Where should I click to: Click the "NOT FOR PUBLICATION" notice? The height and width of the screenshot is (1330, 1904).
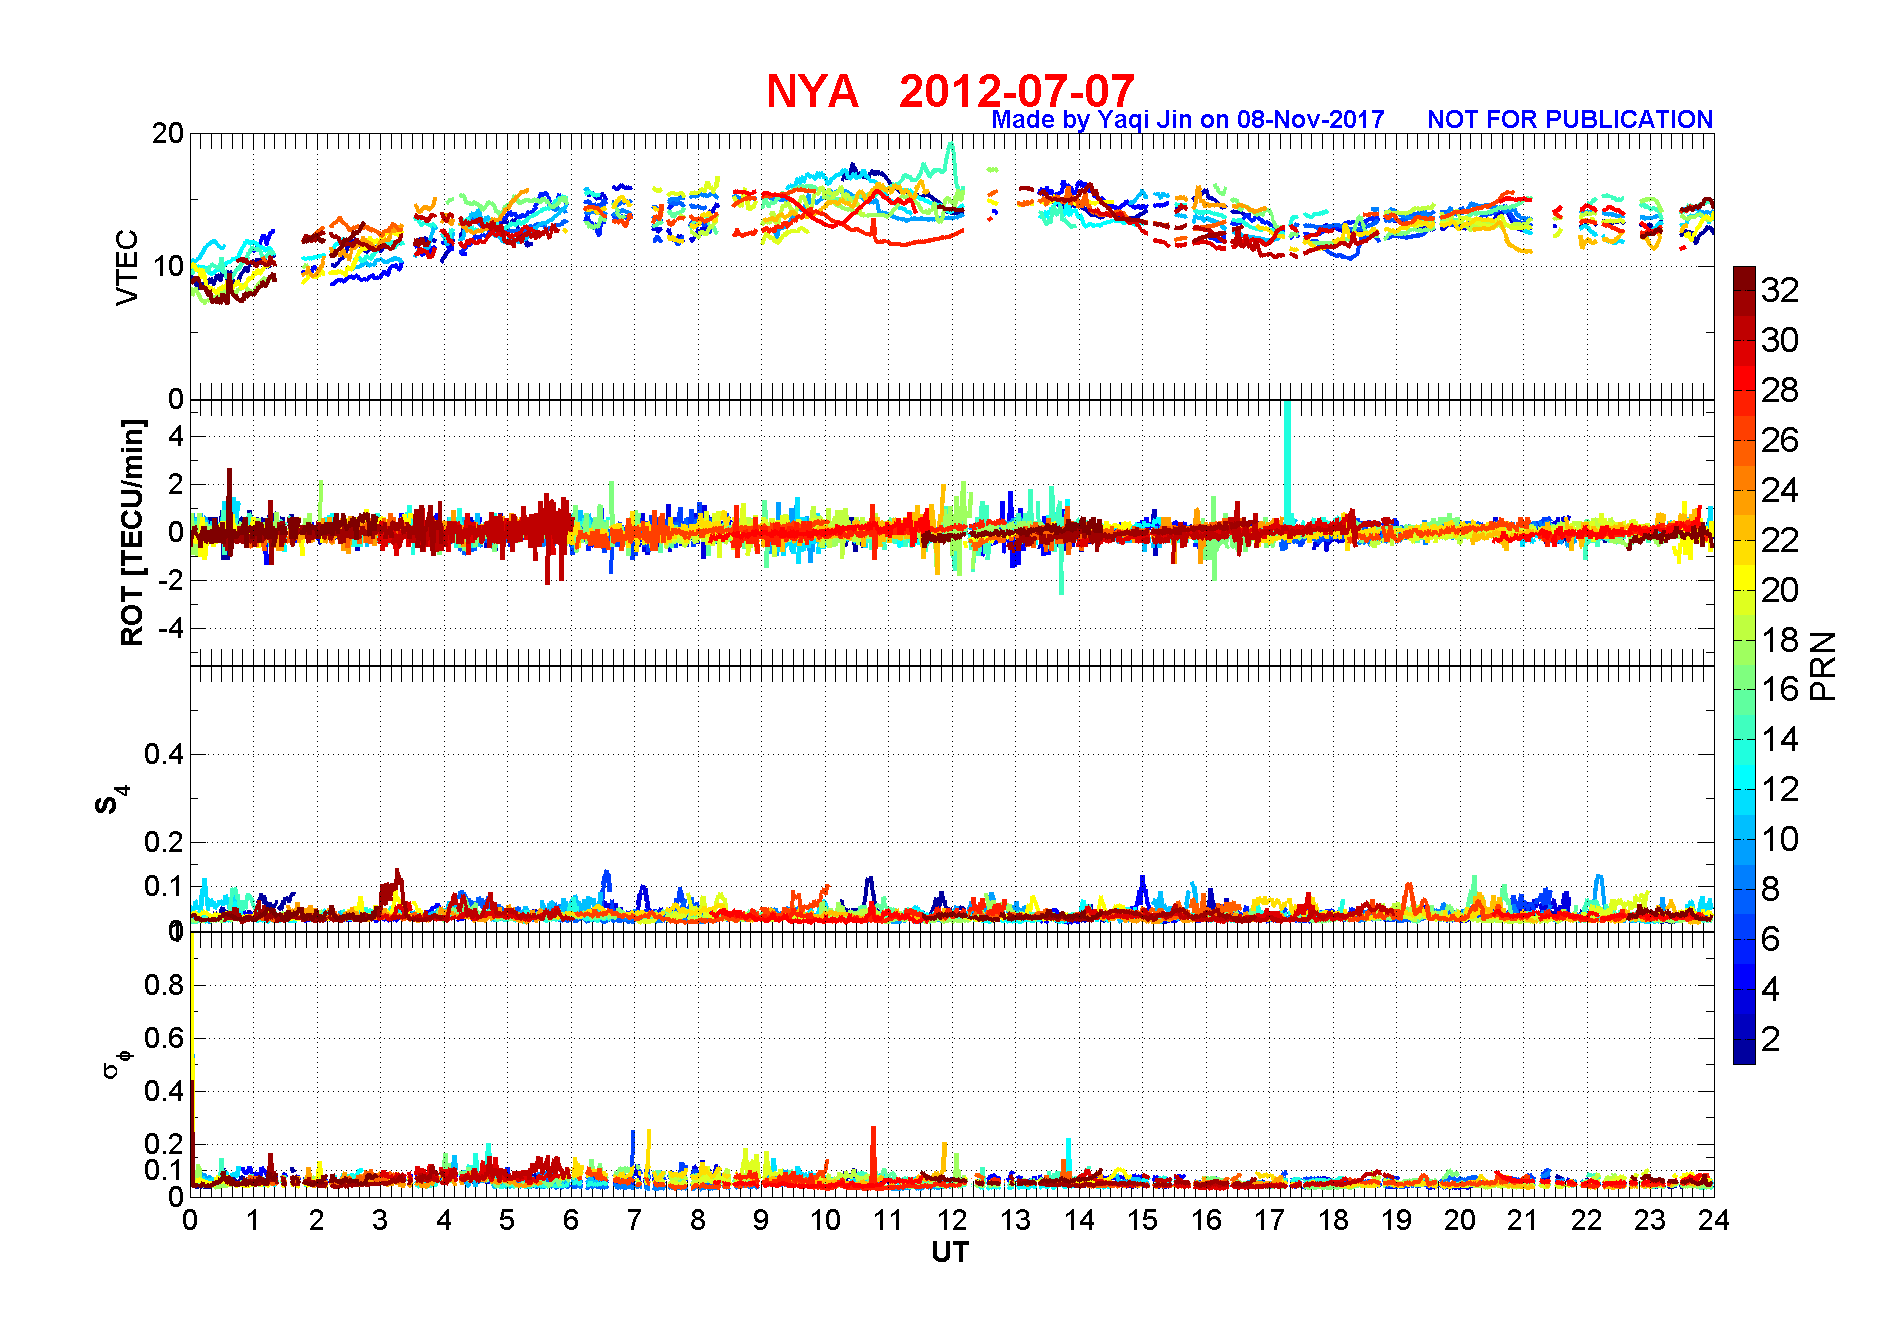(x=1570, y=119)
